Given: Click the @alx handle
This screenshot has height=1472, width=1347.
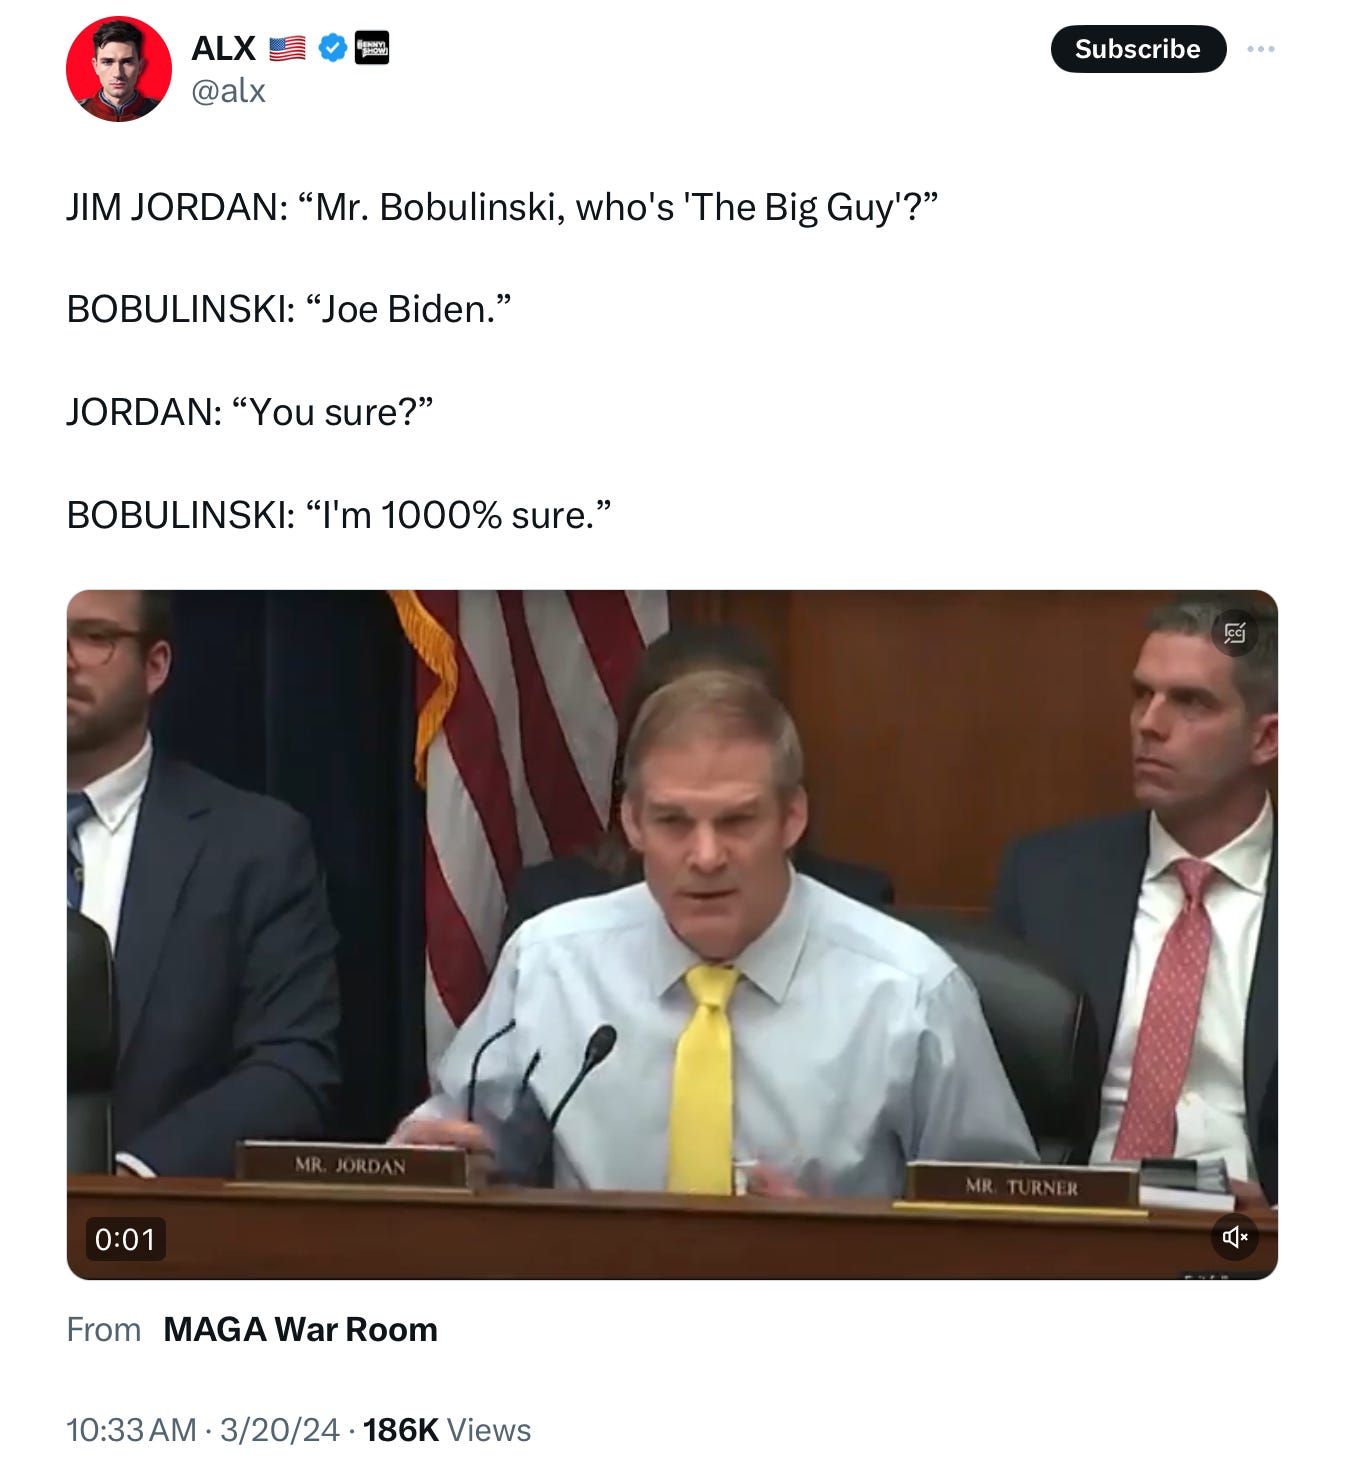Looking at the screenshot, I should coord(228,91).
